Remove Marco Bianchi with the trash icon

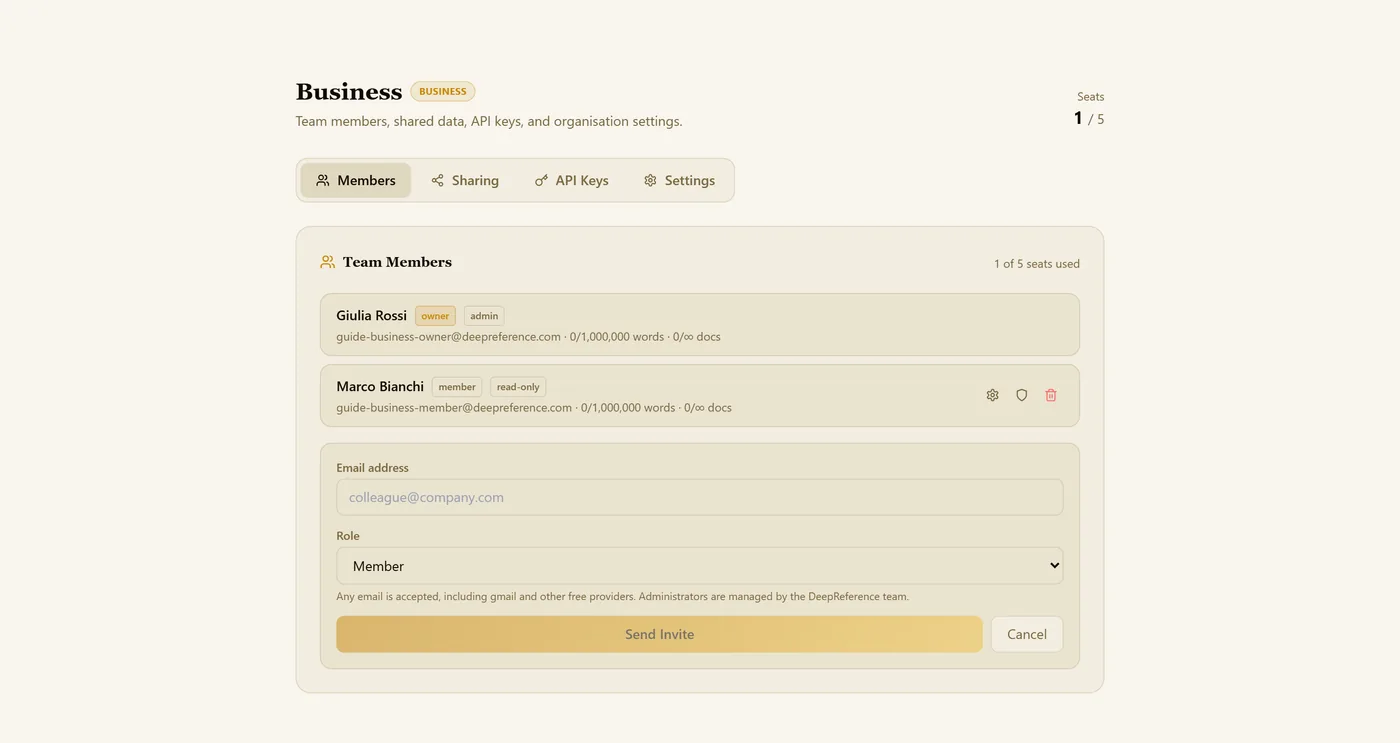[x=1050, y=395]
